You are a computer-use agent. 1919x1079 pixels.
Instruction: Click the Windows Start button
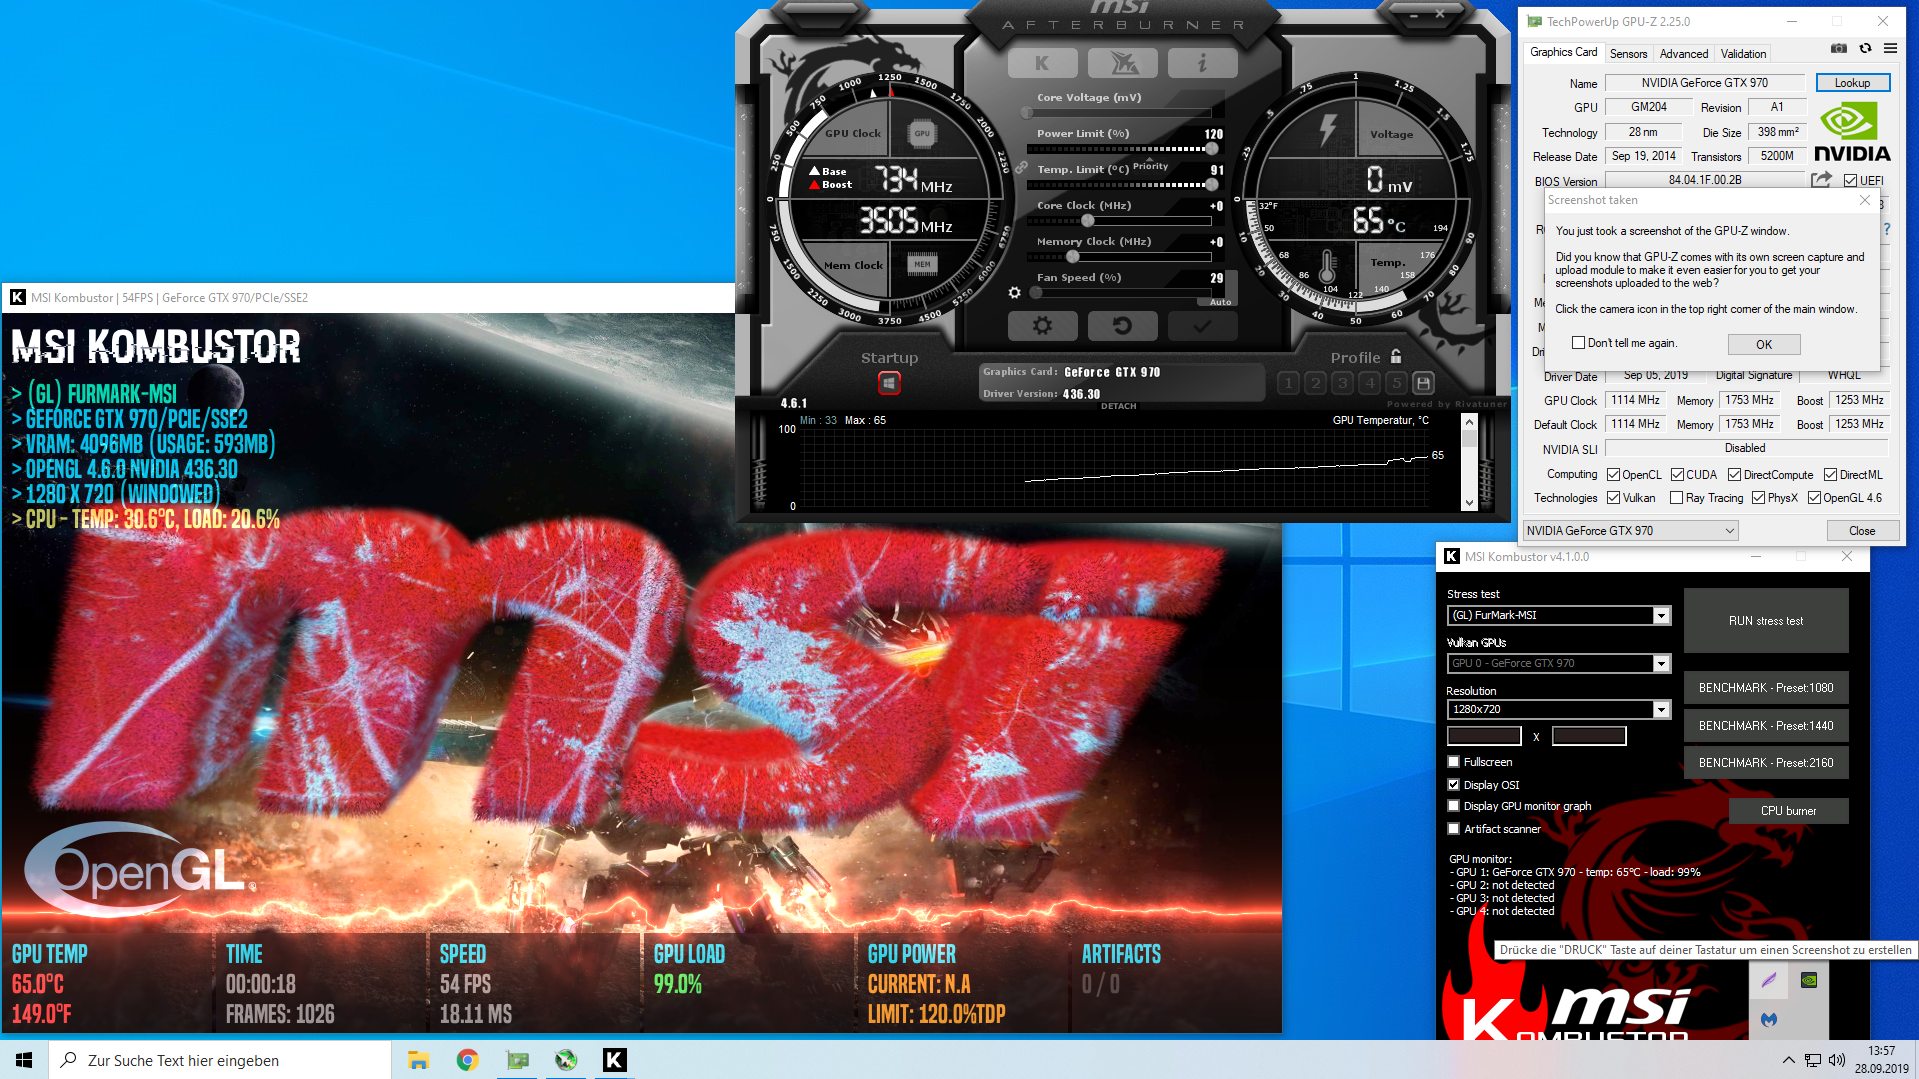click(x=24, y=1060)
